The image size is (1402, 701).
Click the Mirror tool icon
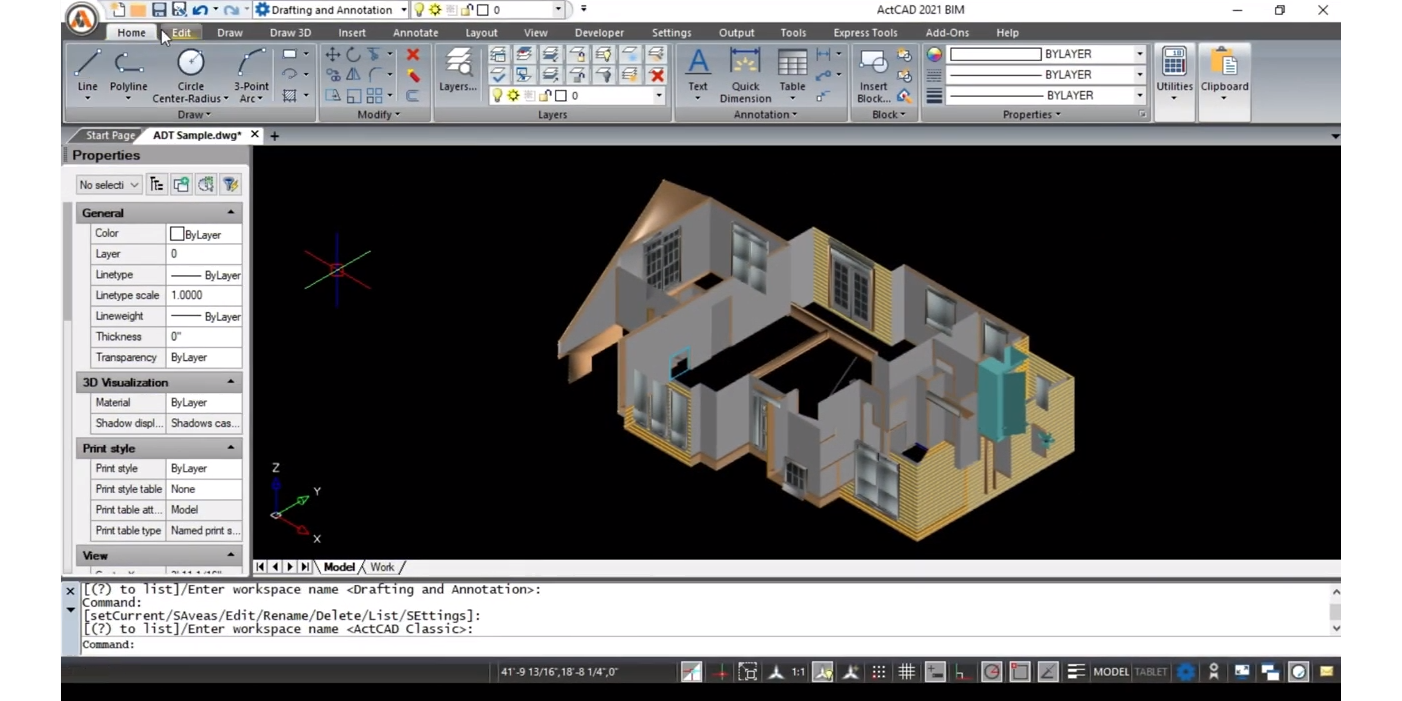353,75
